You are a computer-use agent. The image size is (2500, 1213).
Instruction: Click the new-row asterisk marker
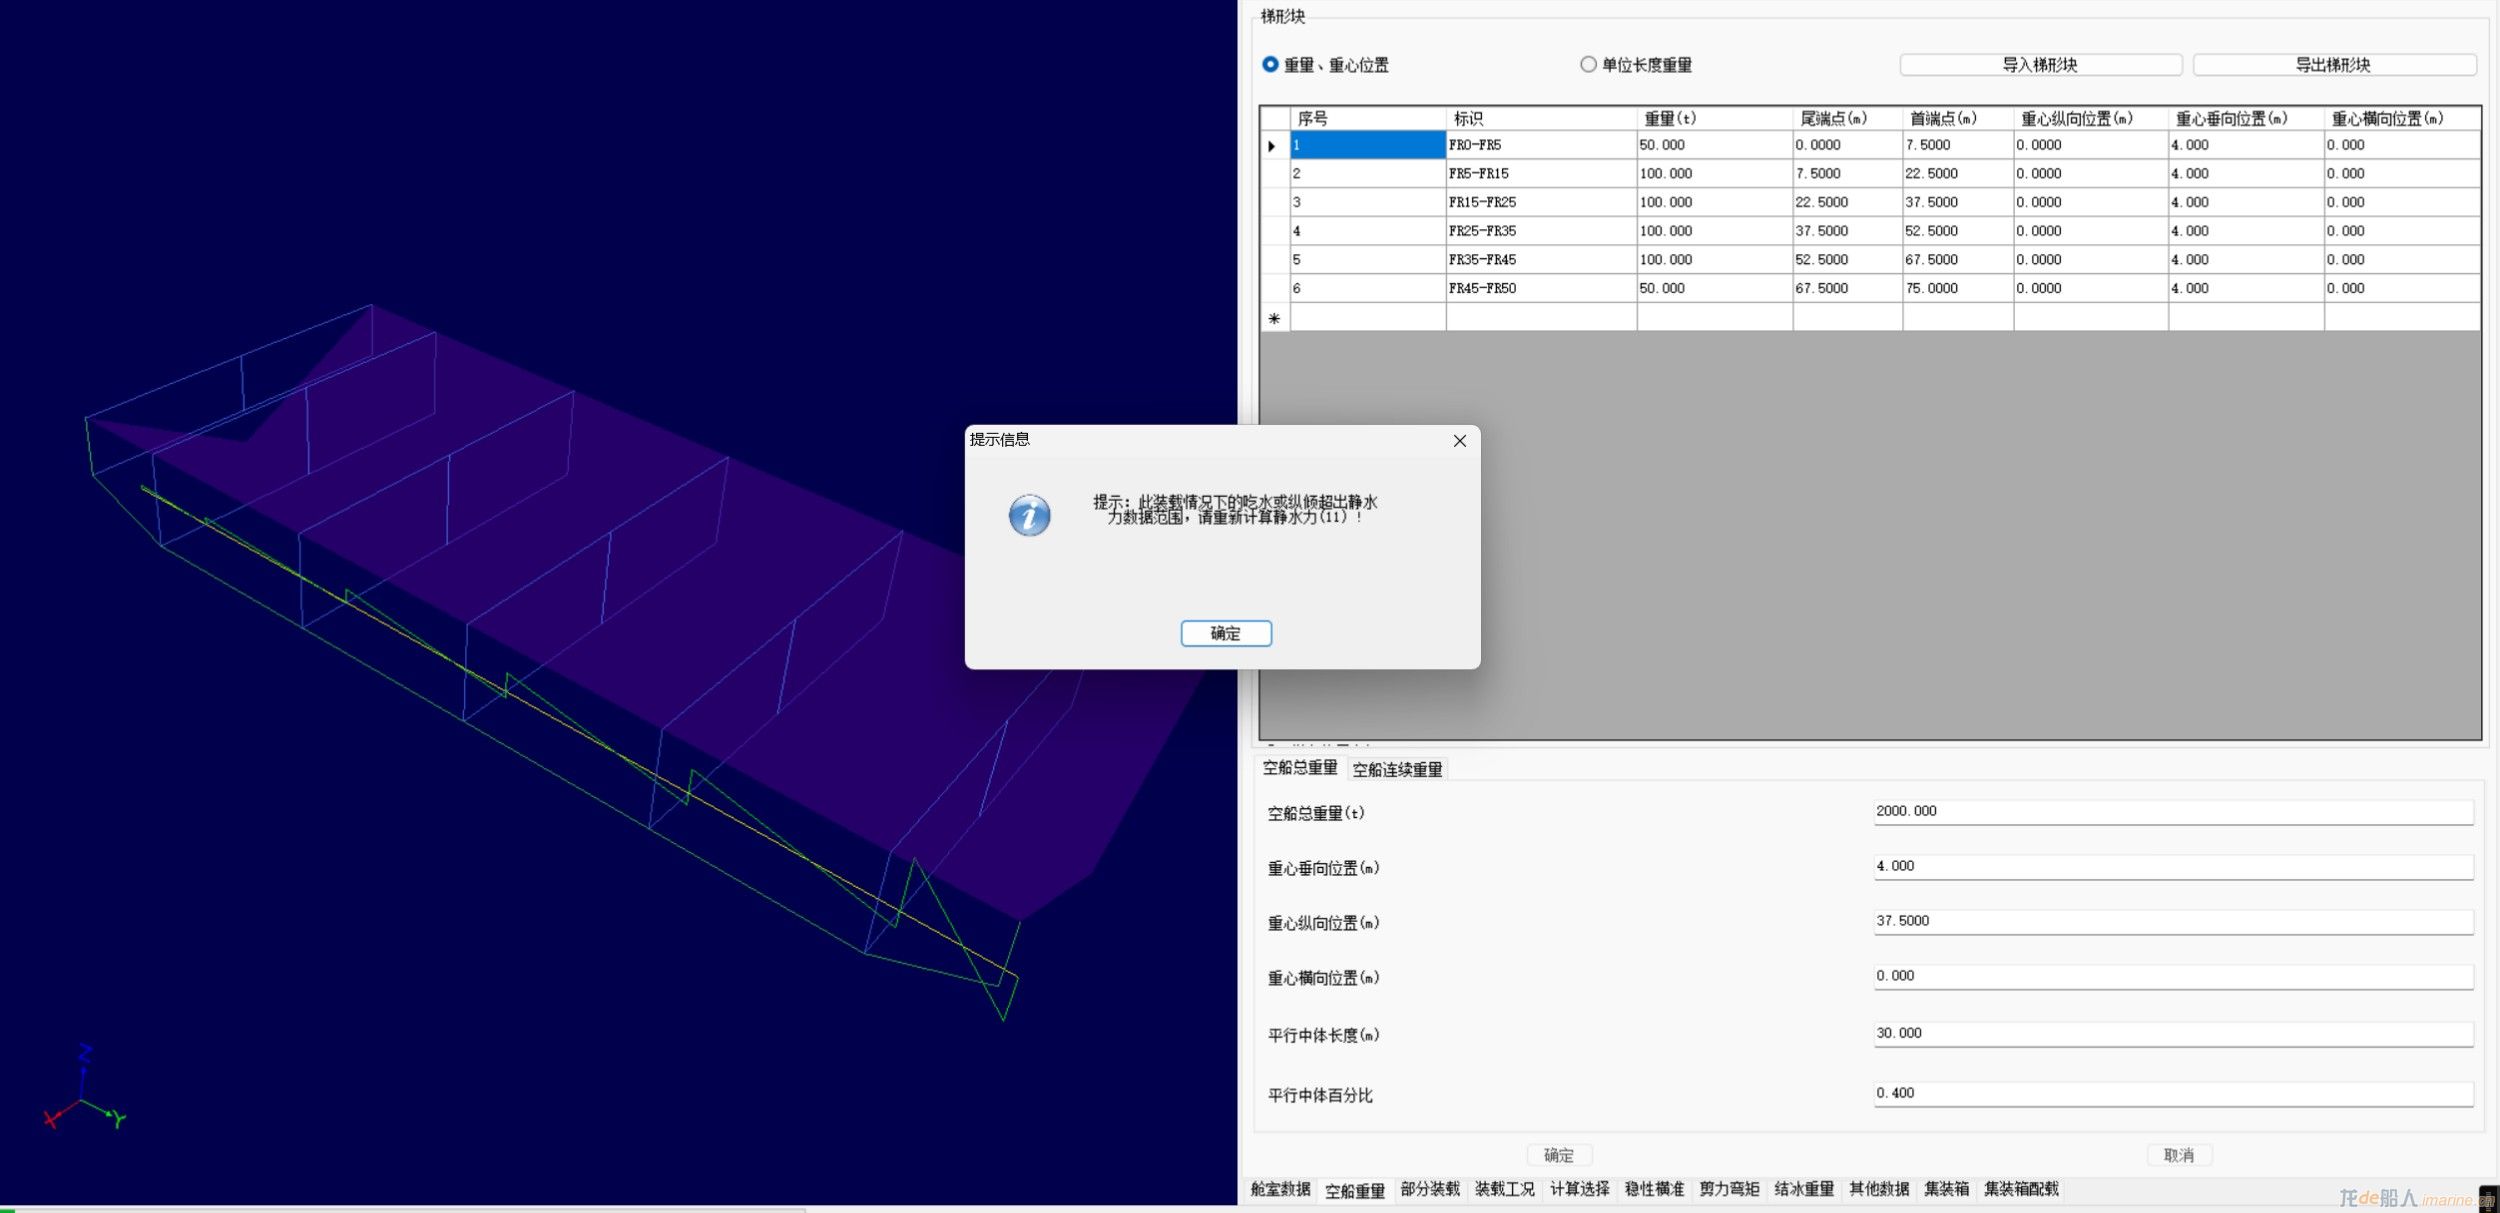(1274, 318)
